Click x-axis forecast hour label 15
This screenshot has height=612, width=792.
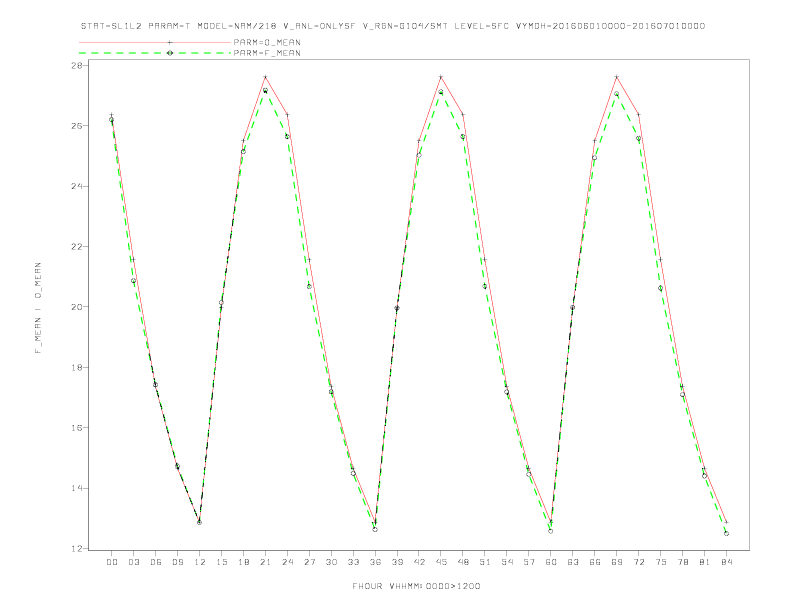221,562
